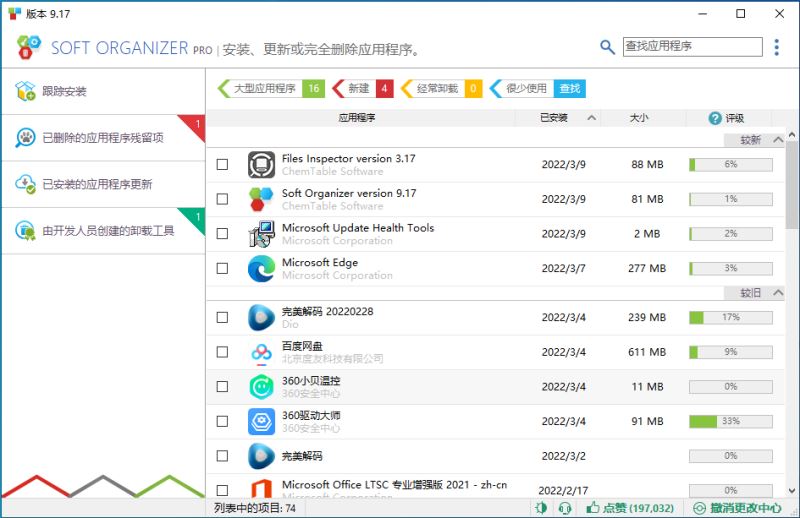Open 已删除的应用程序残留项 section
Viewport: 800px width, 518px height.
pyautogui.click(x=104, y=138)
